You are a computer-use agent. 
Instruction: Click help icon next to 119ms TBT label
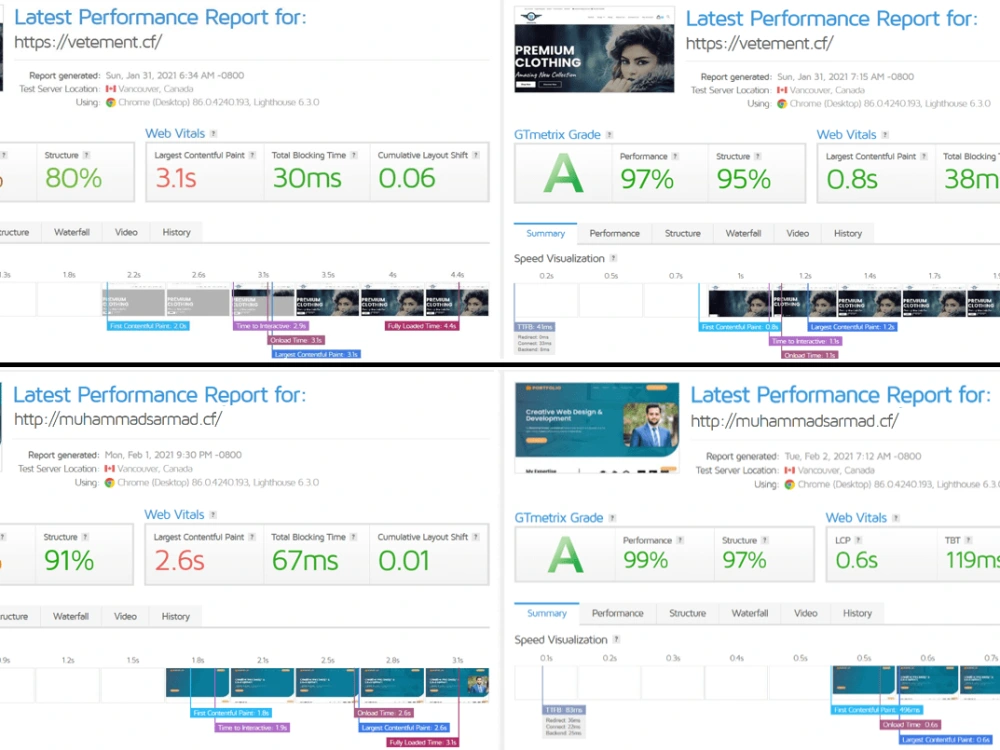click(x=969, y=540)
